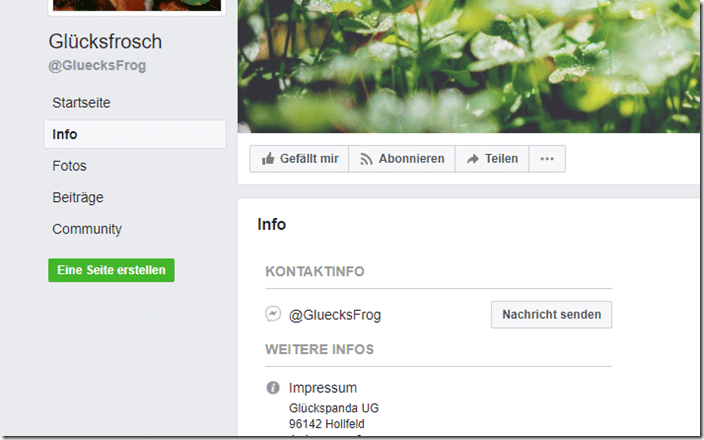Open the Fotos section
Image resolution: width=704 pixels, height=440 pixels.
pyautogui.click(x=69, y=166)
